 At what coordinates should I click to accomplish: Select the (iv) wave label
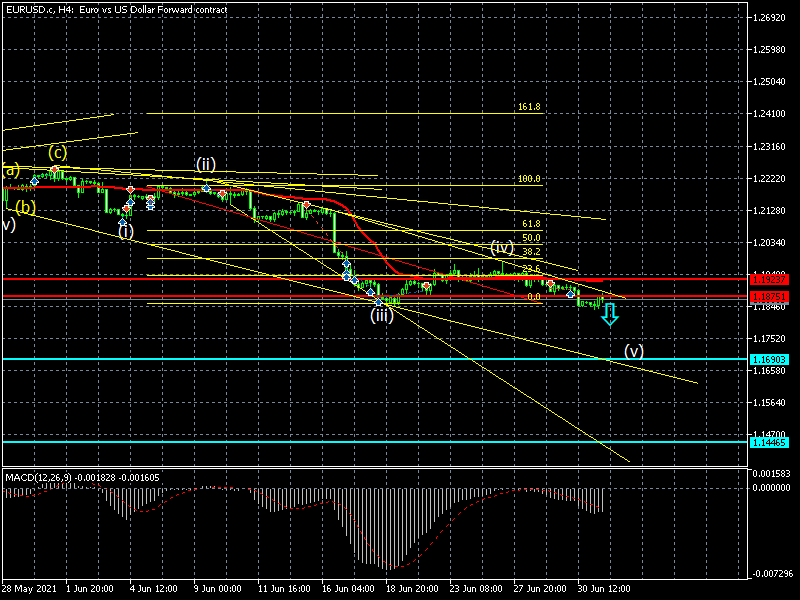502,247
